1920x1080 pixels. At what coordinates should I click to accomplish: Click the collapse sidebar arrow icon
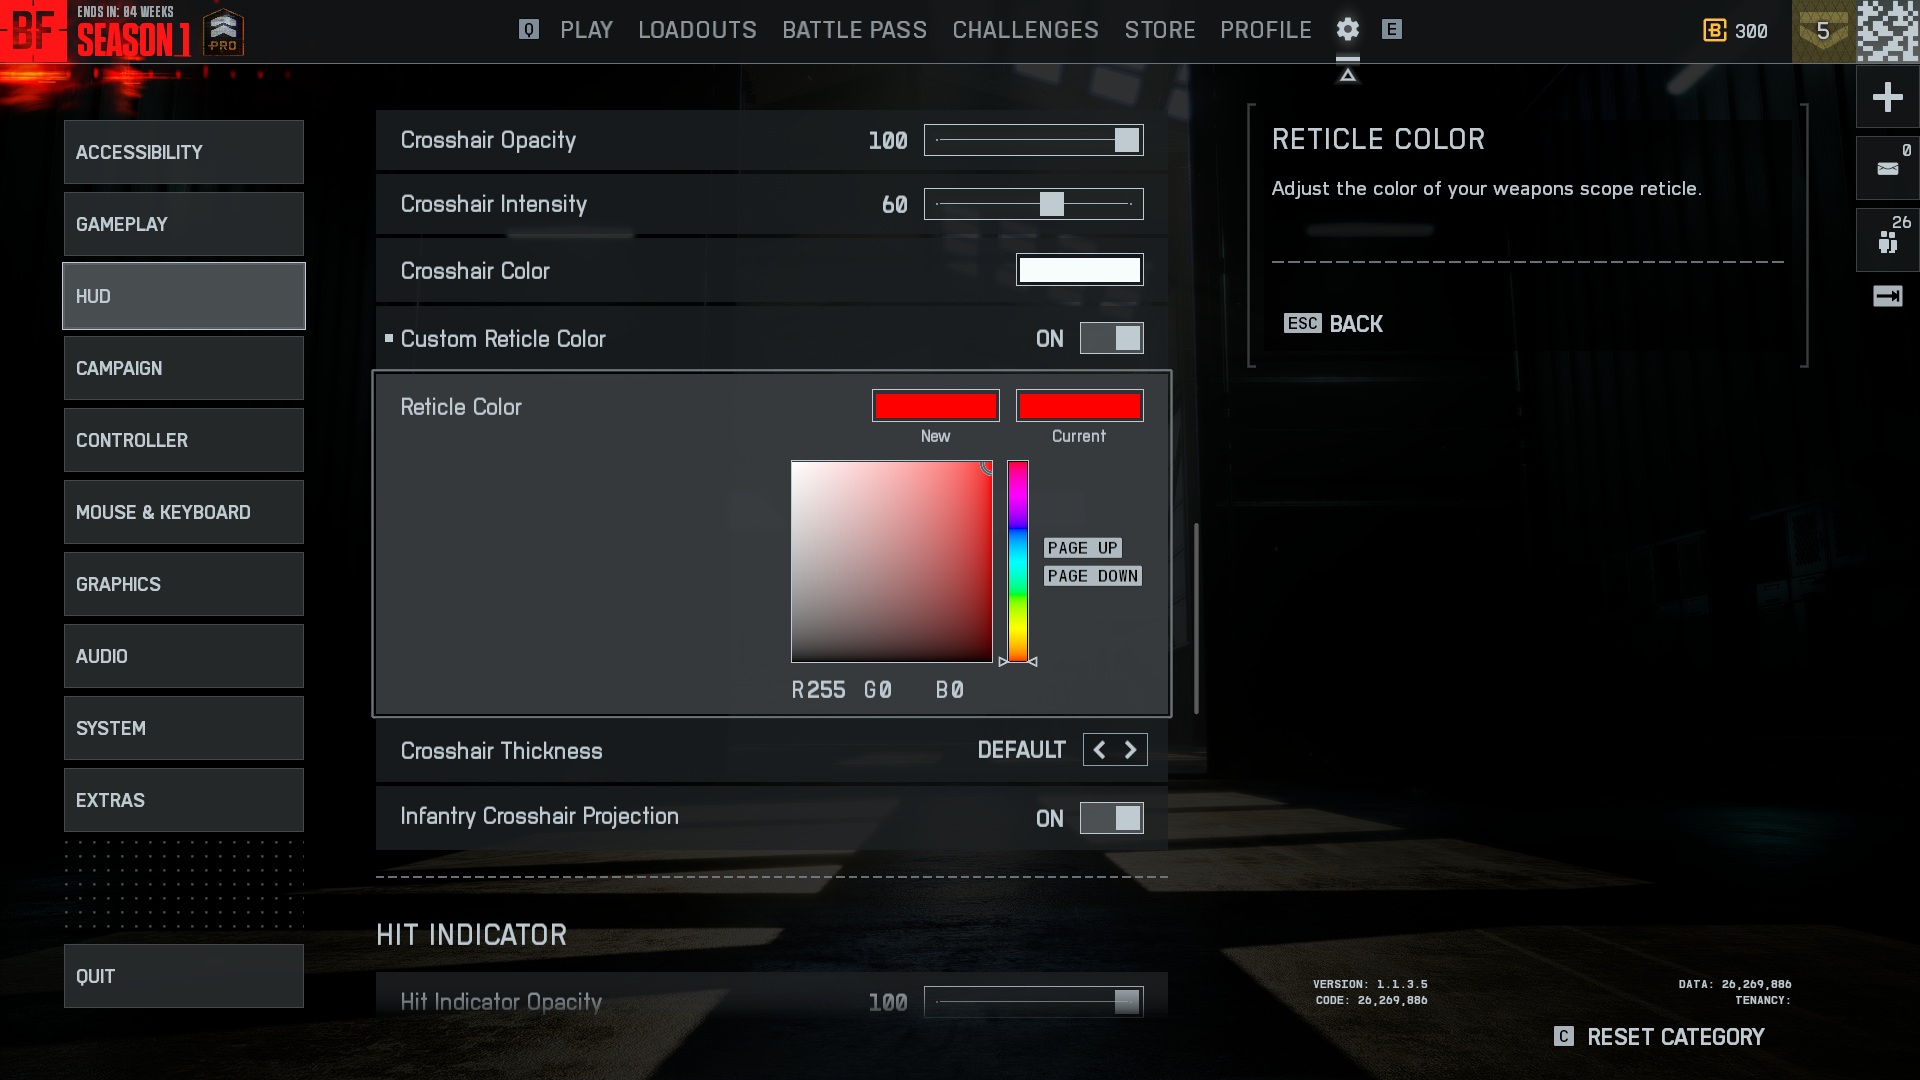point(1887,296)
